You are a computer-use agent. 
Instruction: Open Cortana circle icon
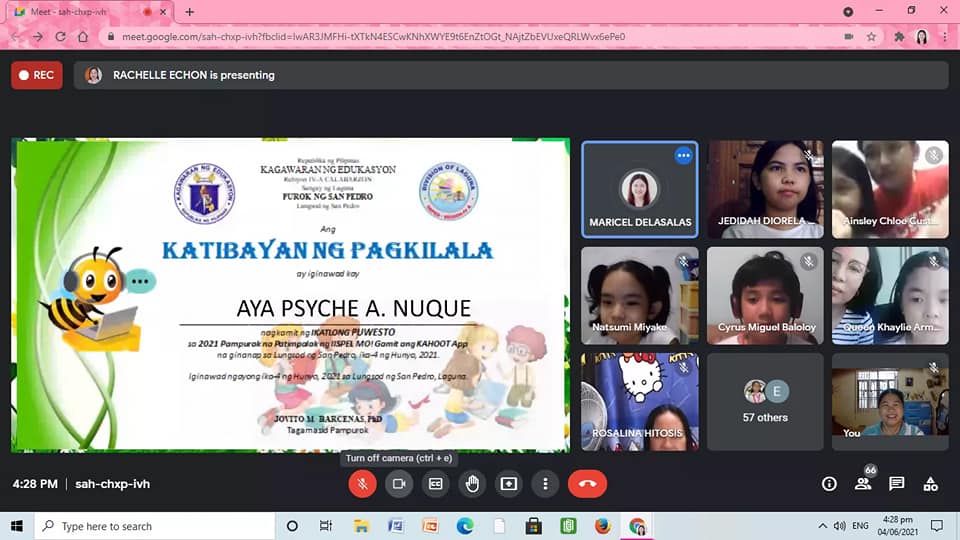pos(292,526)
